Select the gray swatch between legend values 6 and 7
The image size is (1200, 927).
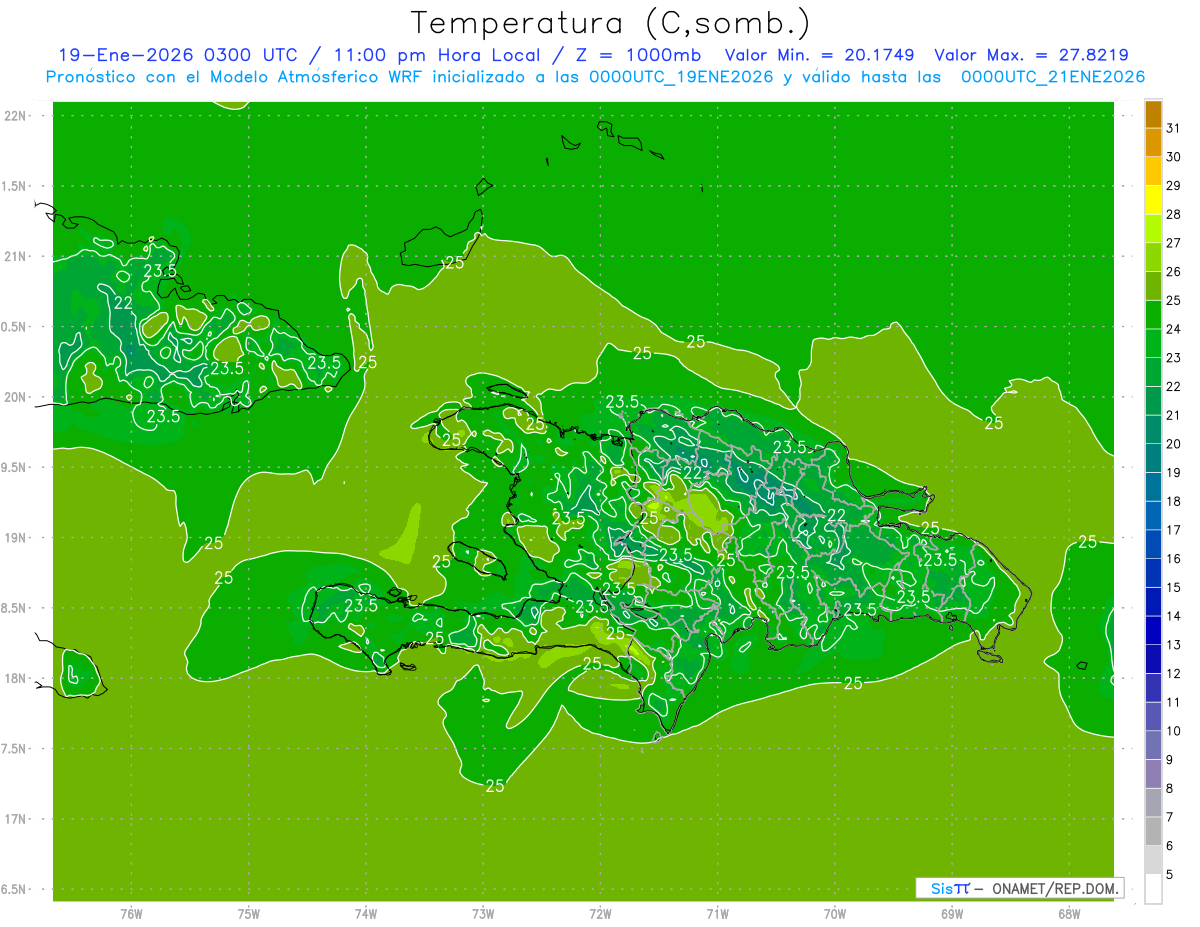click(1153, 831)
